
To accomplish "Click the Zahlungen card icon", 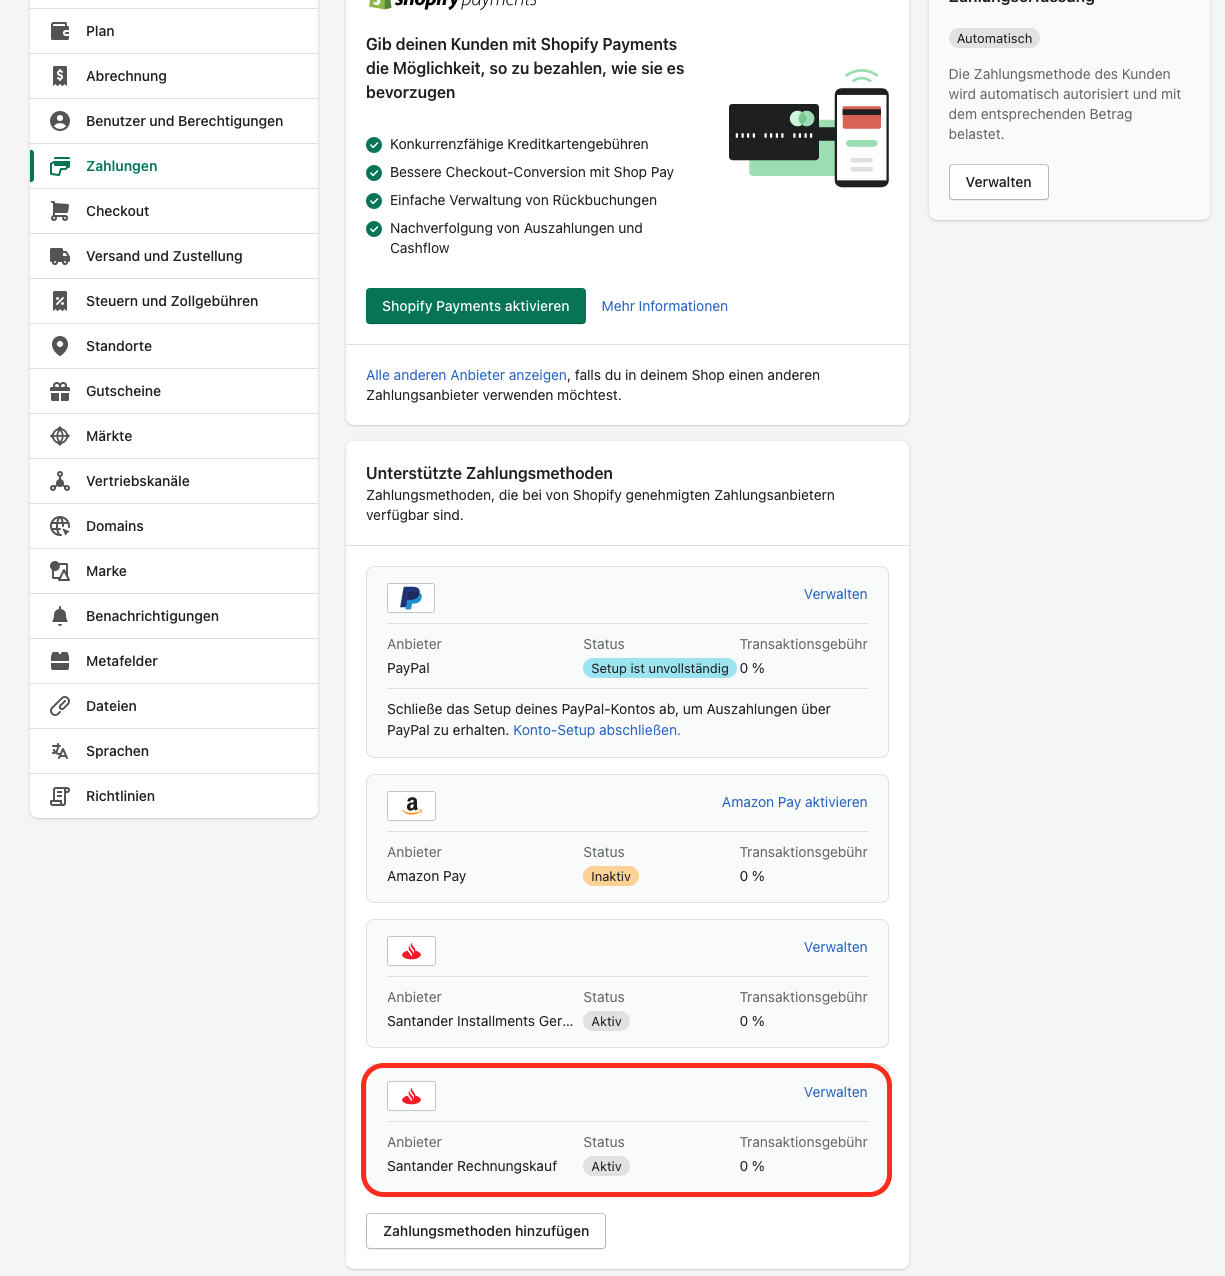I will (x=60, y=166).
